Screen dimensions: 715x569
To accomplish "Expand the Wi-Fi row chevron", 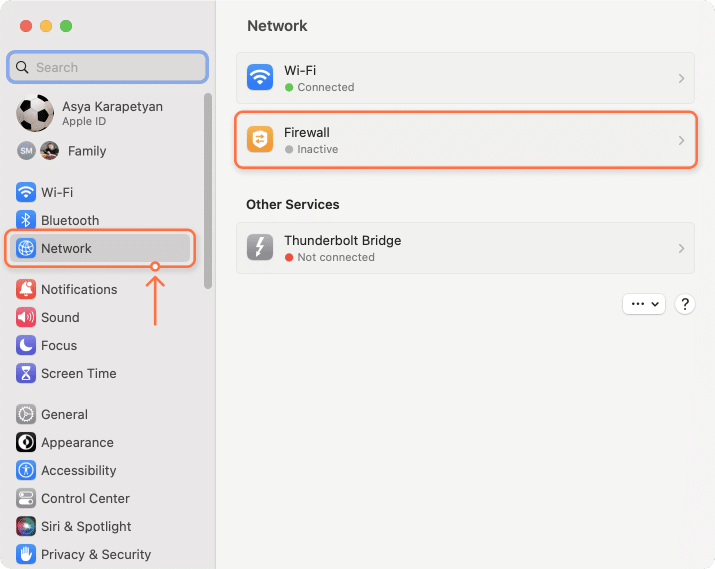I will click(681, 78).
